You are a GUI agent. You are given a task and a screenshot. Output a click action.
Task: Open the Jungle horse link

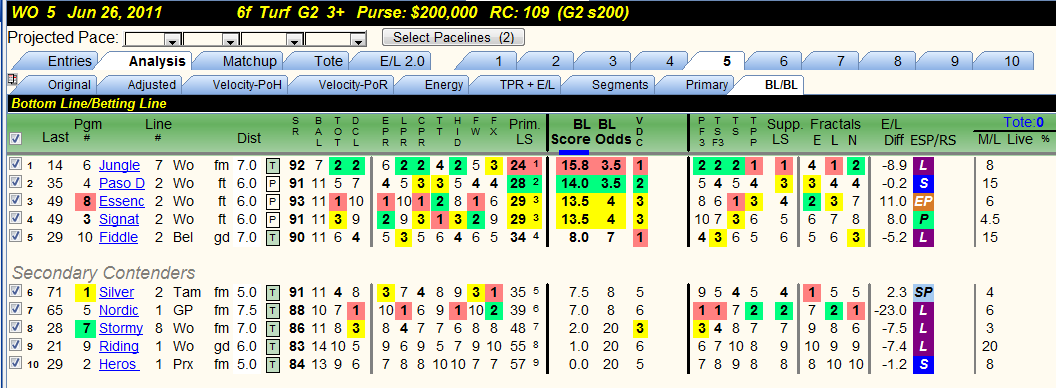pos(119,165)
